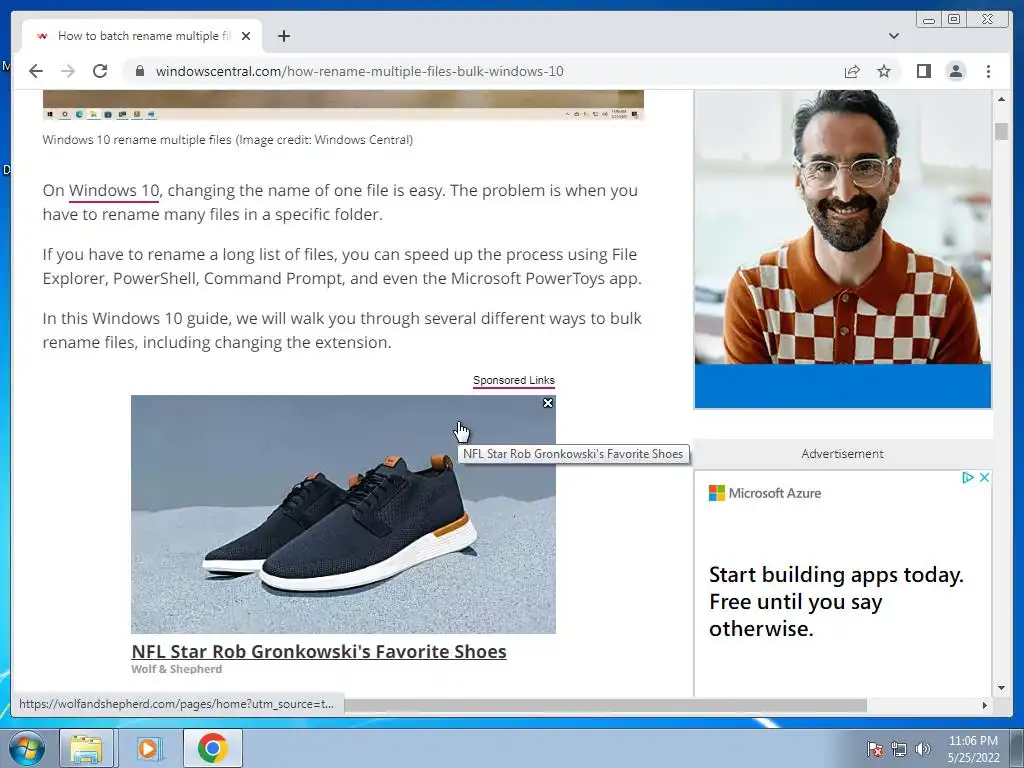Open Windows Explorer from taskbar
Viewport: 1024px width, 768px height.
click(86, 748)
